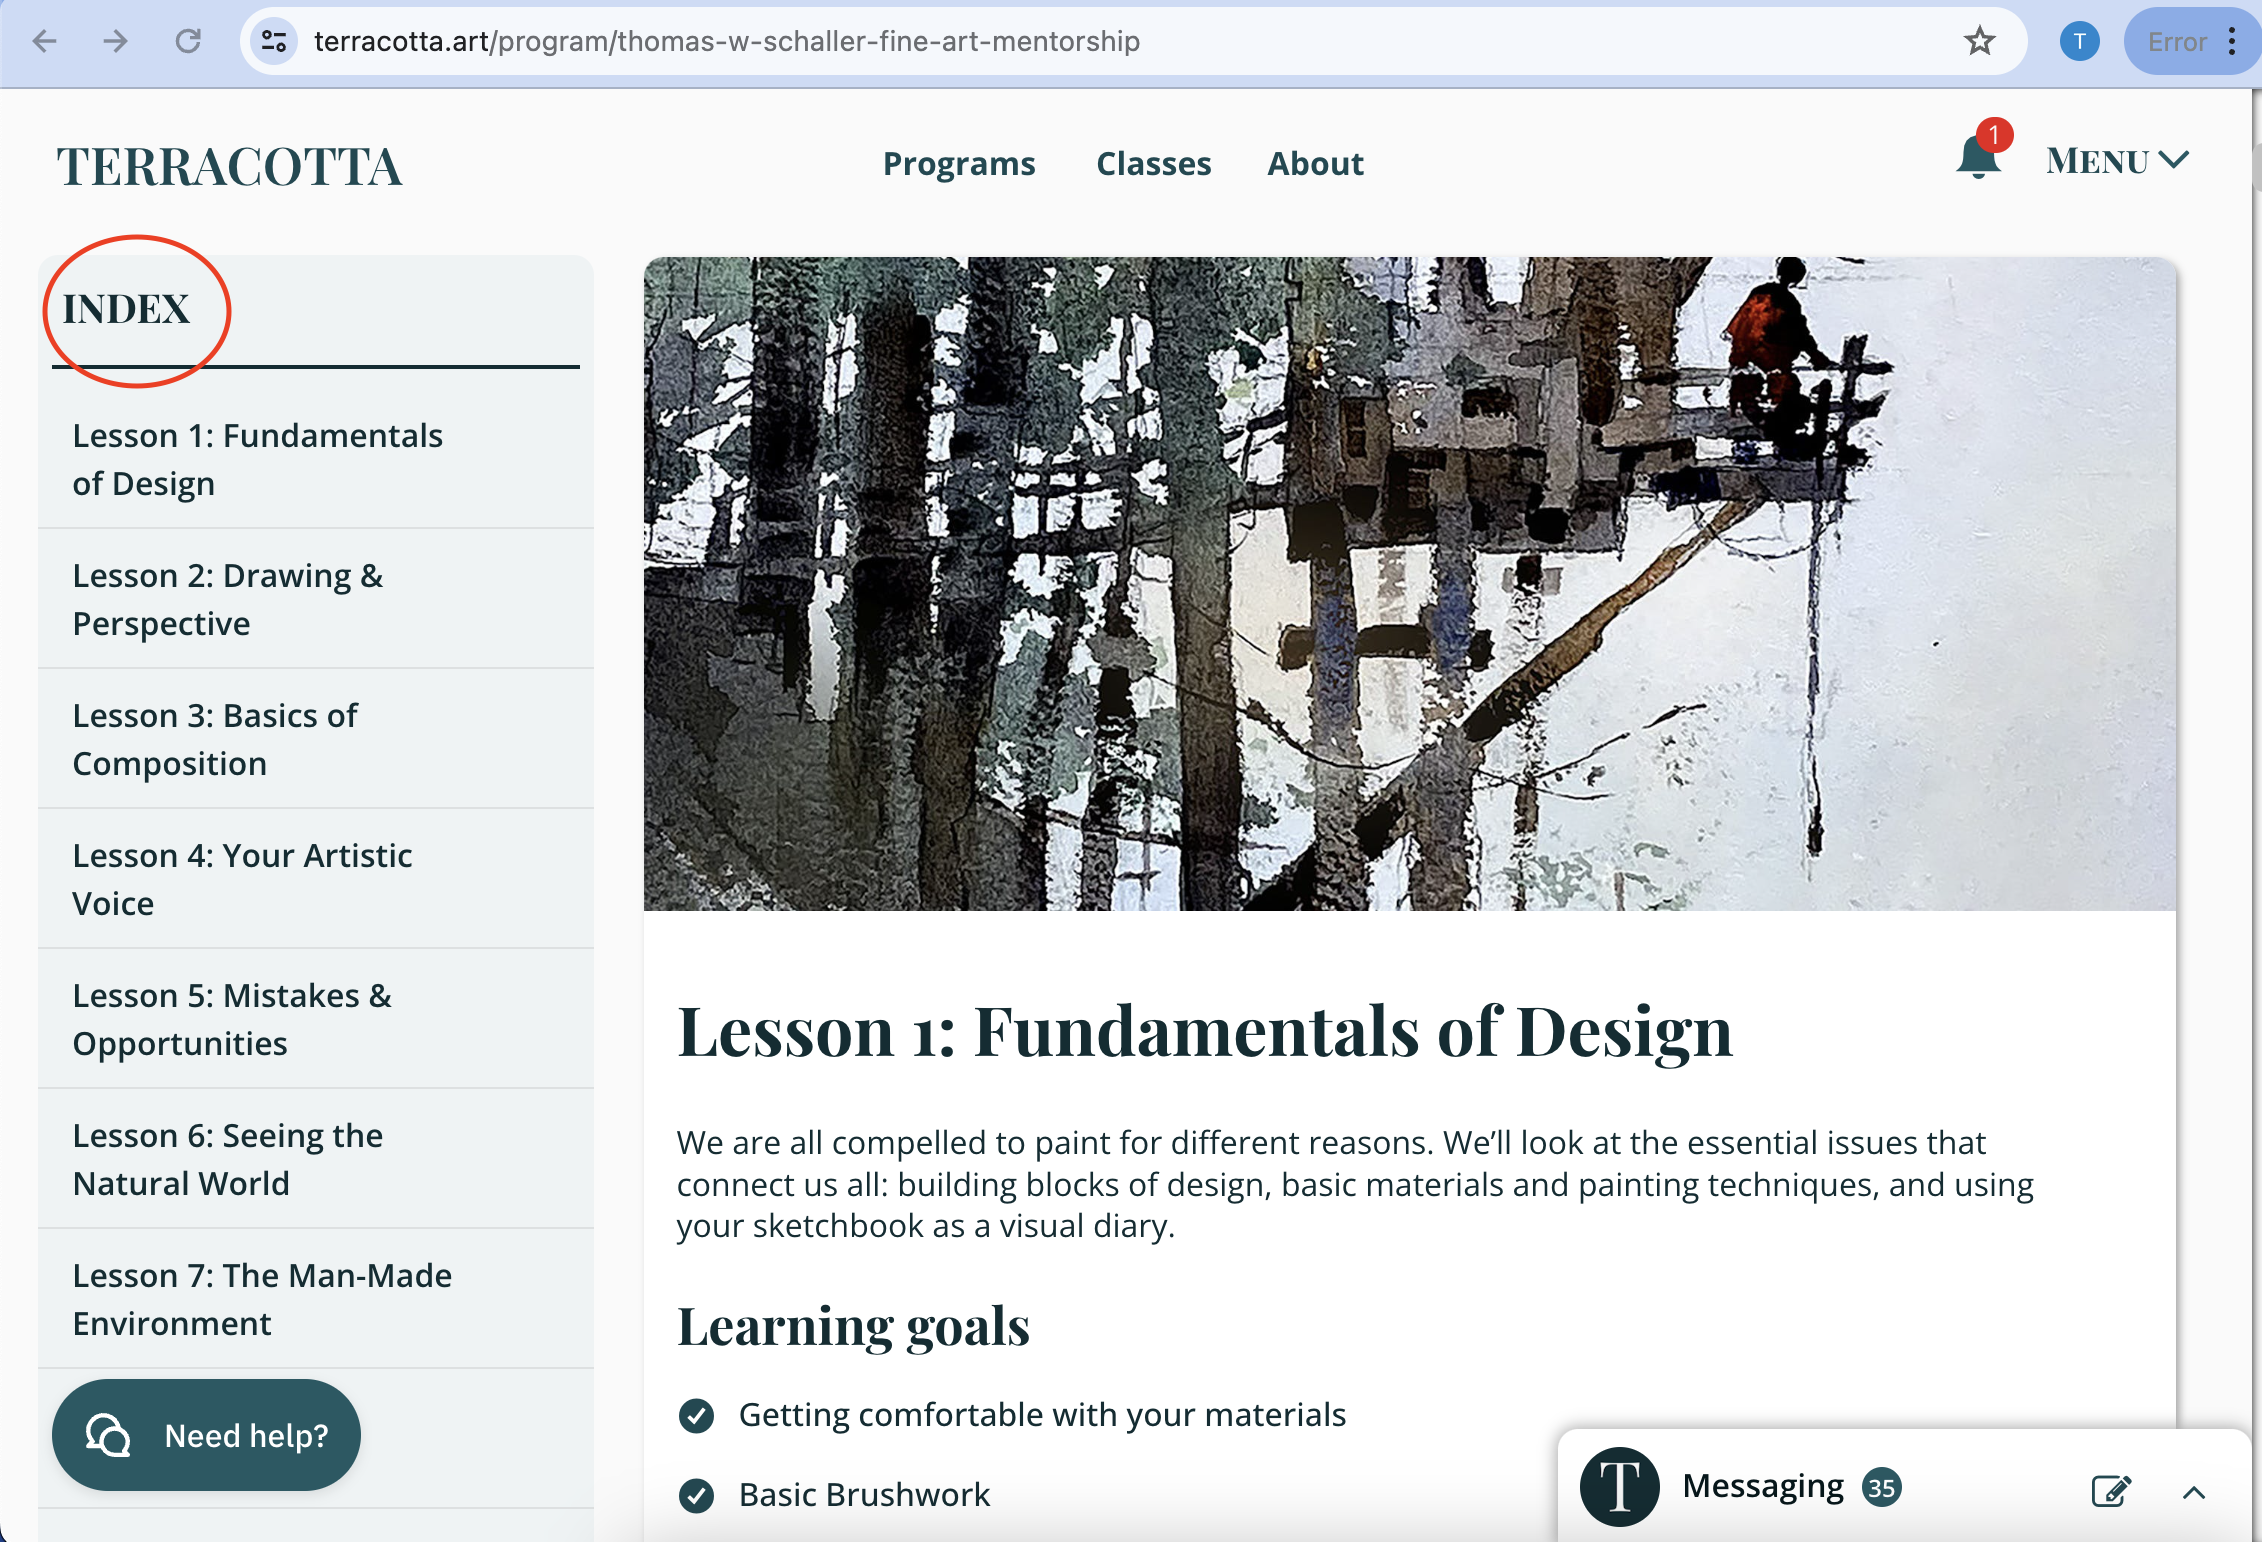Click the Messaging T avatar

(x=1619, y=1486)
